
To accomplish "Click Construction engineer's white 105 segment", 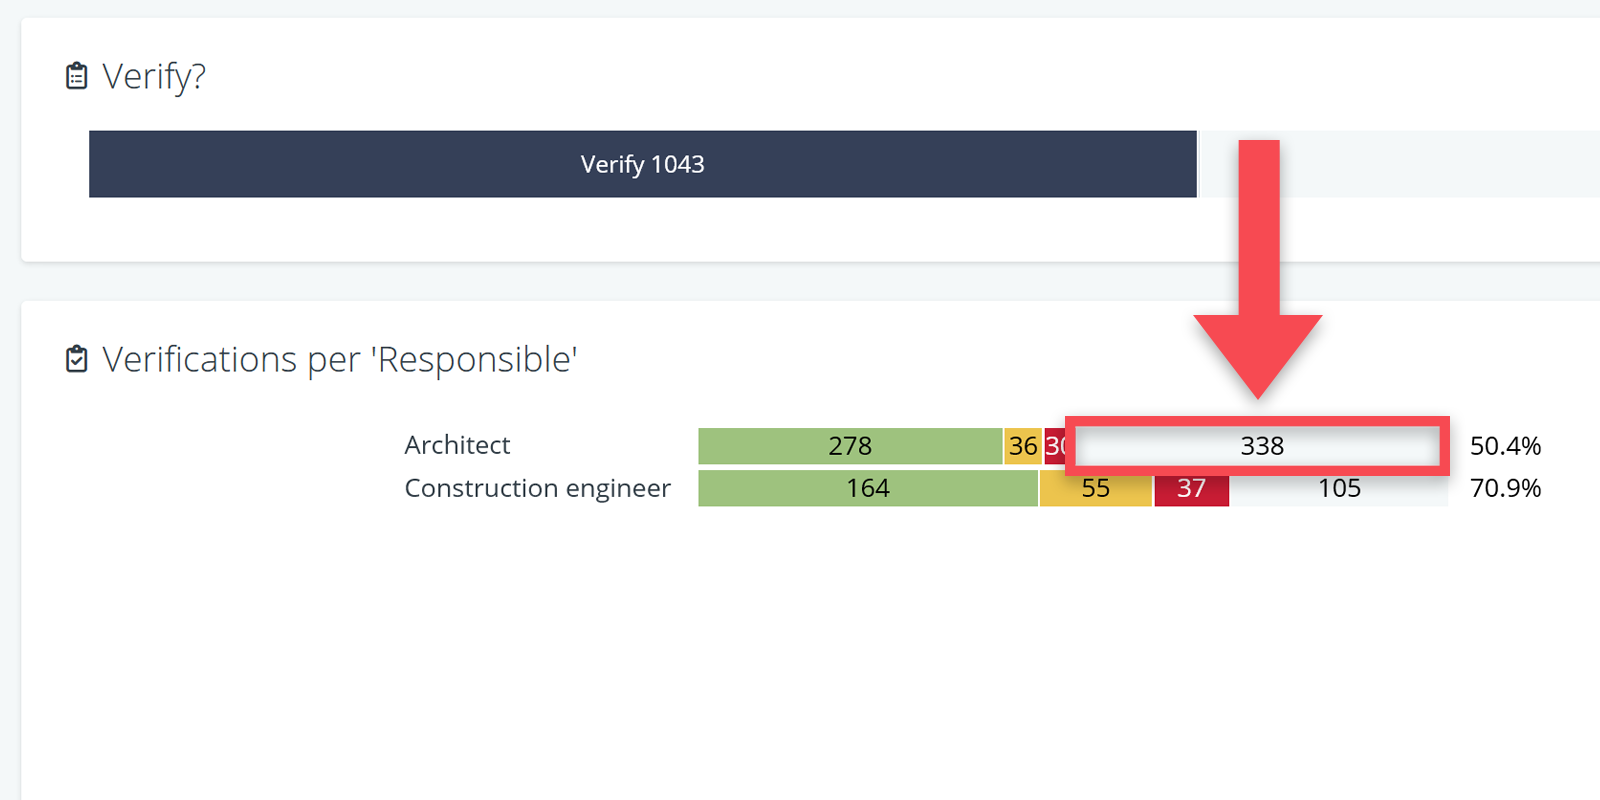I will point(1339,488).
